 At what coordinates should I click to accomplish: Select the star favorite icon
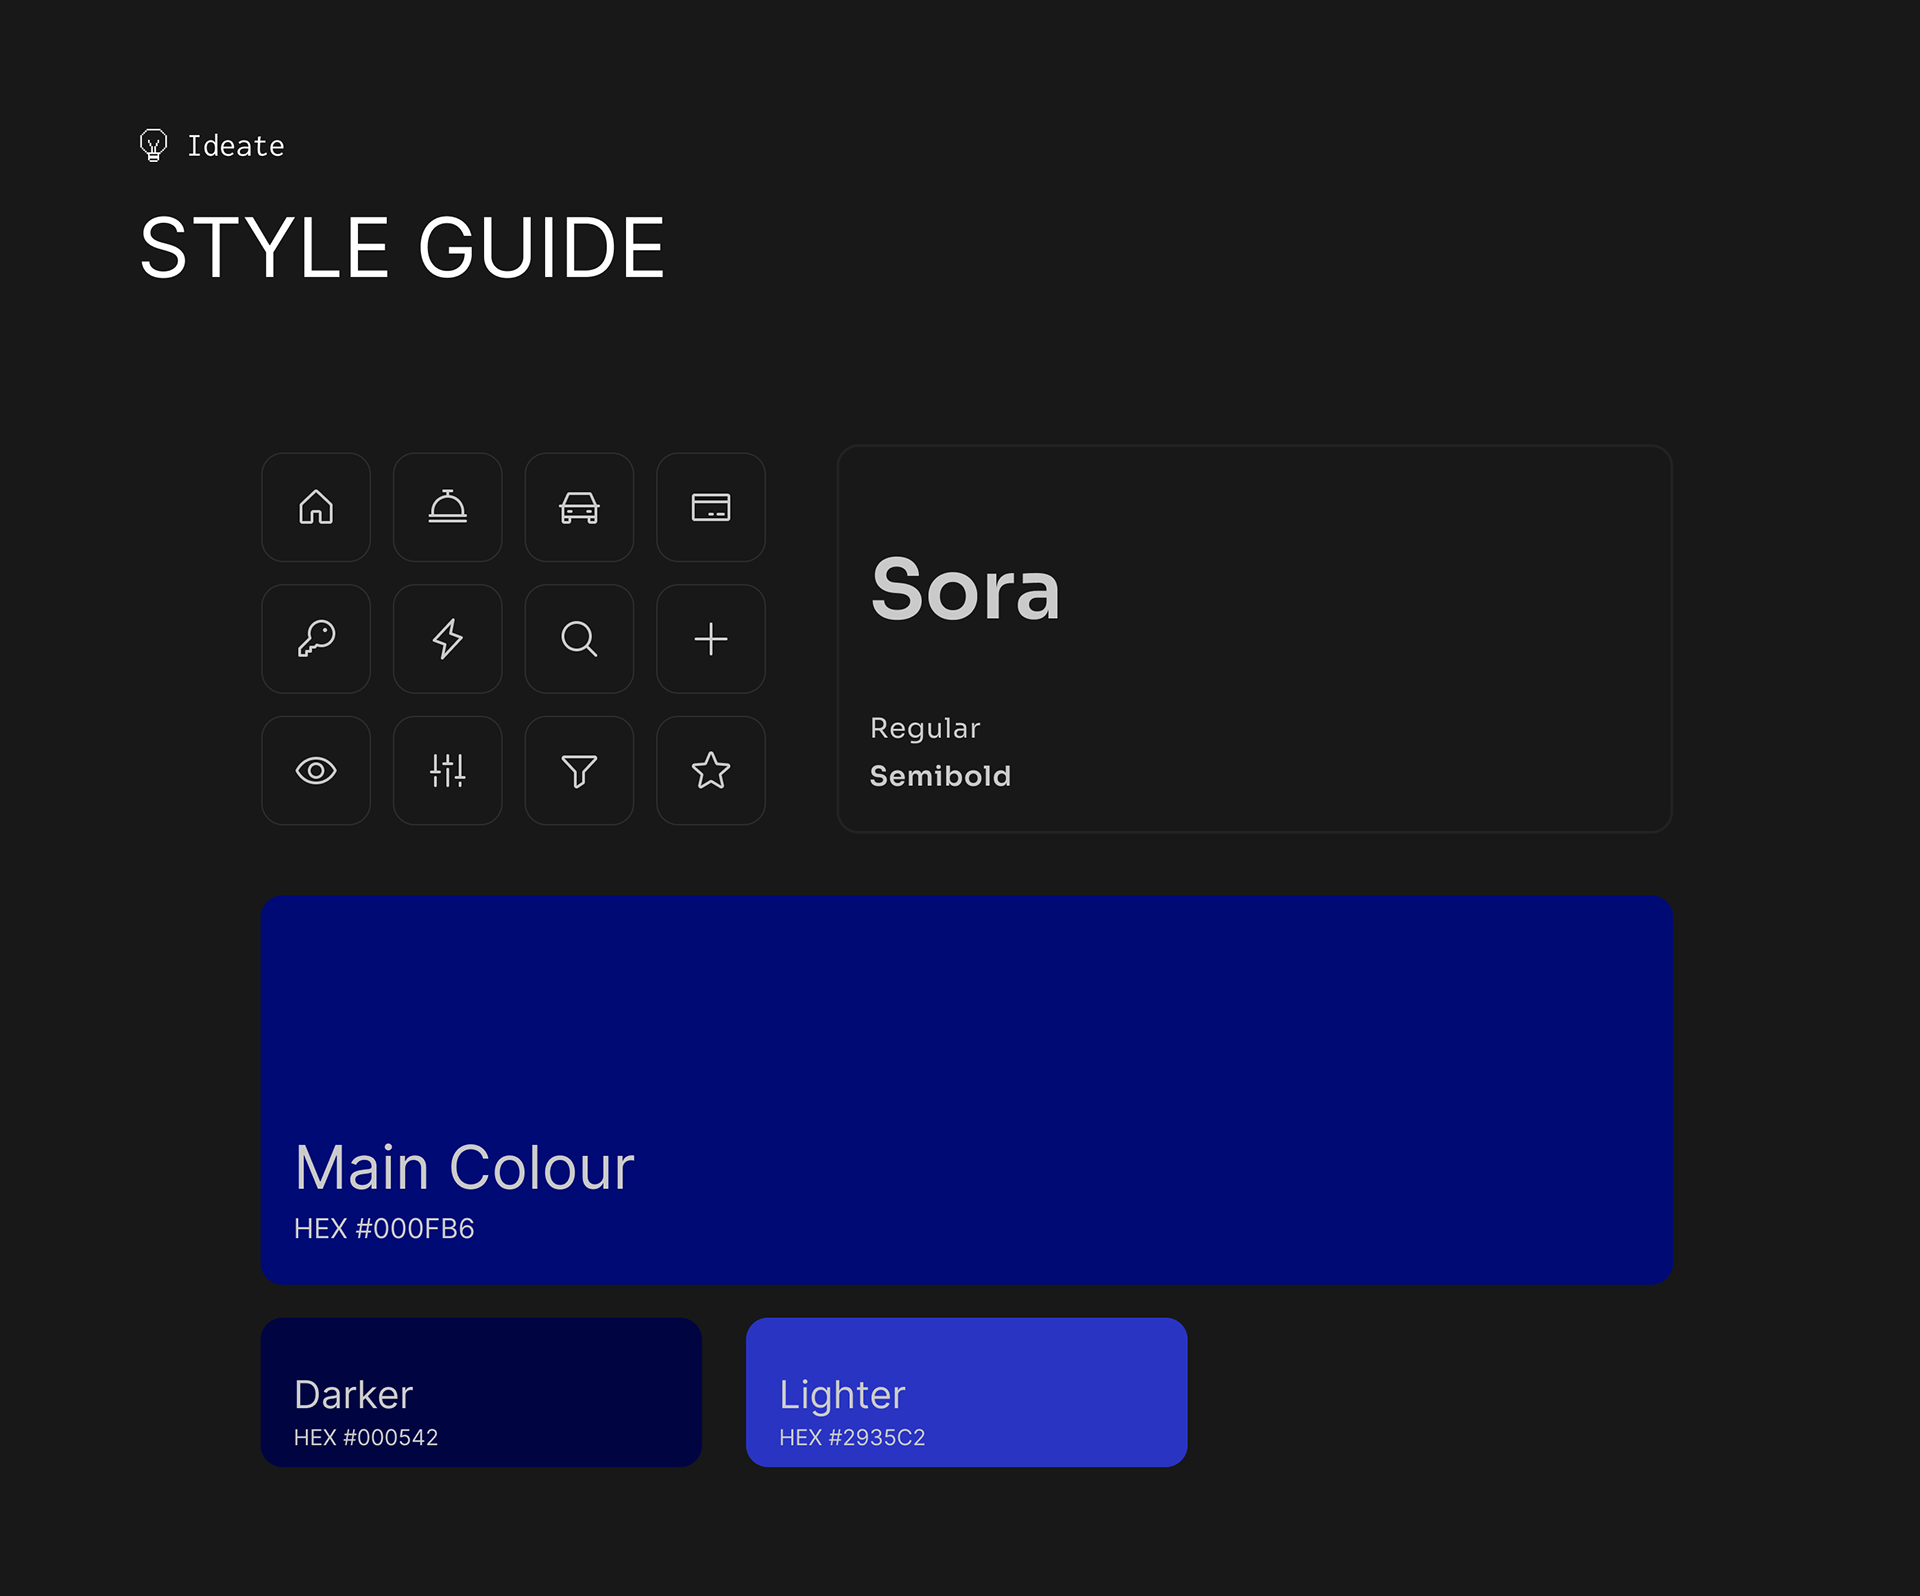click(x=711, y=770)
